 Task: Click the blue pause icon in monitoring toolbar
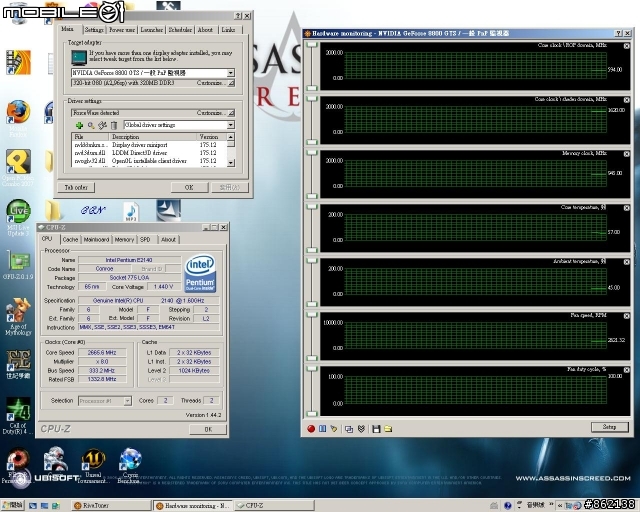click(x=322, y=429)
